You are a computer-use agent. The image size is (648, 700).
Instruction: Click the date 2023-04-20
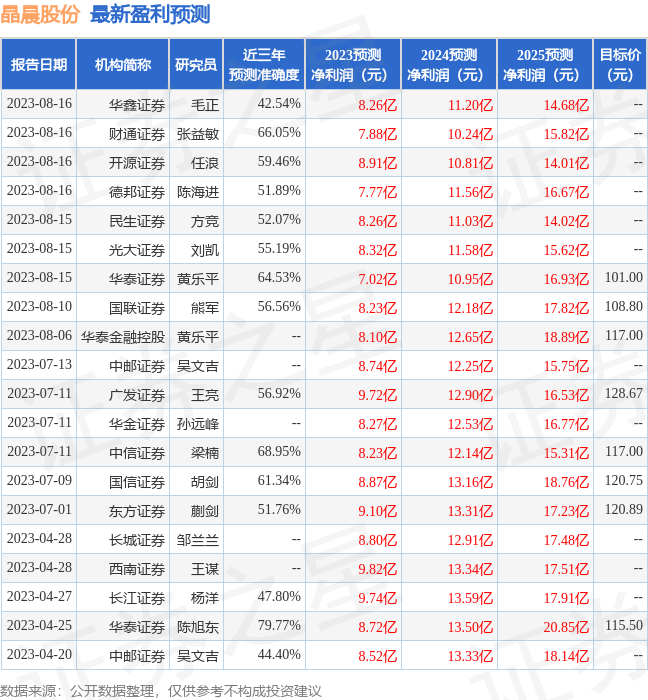39,654
